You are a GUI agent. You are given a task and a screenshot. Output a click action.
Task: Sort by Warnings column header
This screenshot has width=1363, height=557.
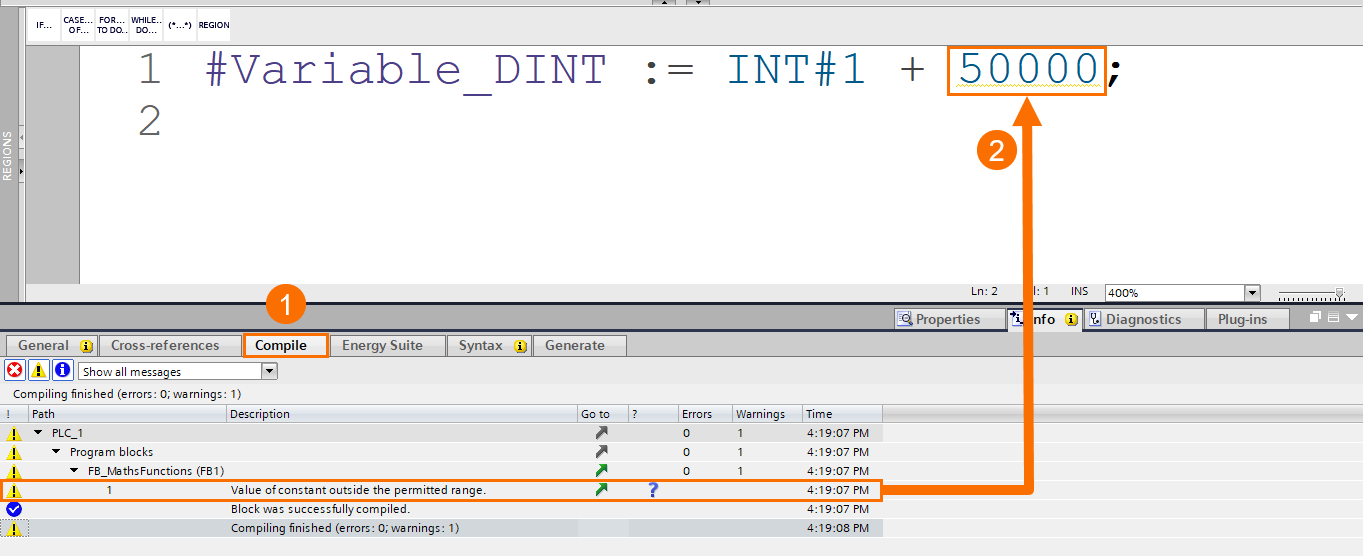(767, 414)
